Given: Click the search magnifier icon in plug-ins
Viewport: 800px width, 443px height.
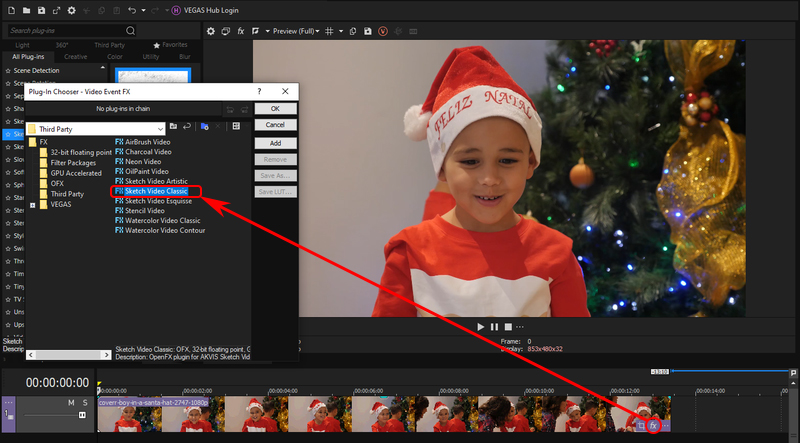Looking at the screenshot, I should tap(131, 31).
